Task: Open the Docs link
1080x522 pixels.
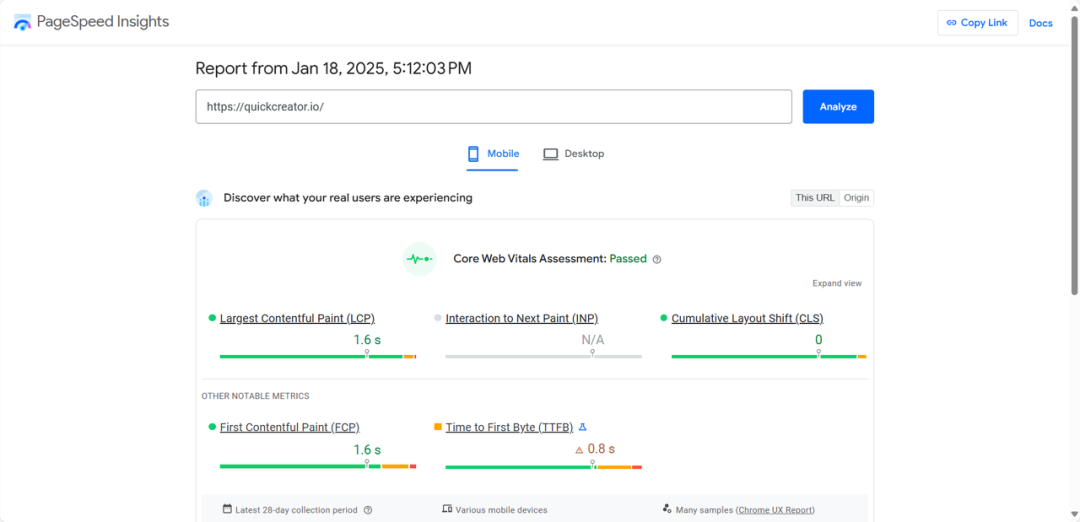Action: click(x=1041, y=23)
